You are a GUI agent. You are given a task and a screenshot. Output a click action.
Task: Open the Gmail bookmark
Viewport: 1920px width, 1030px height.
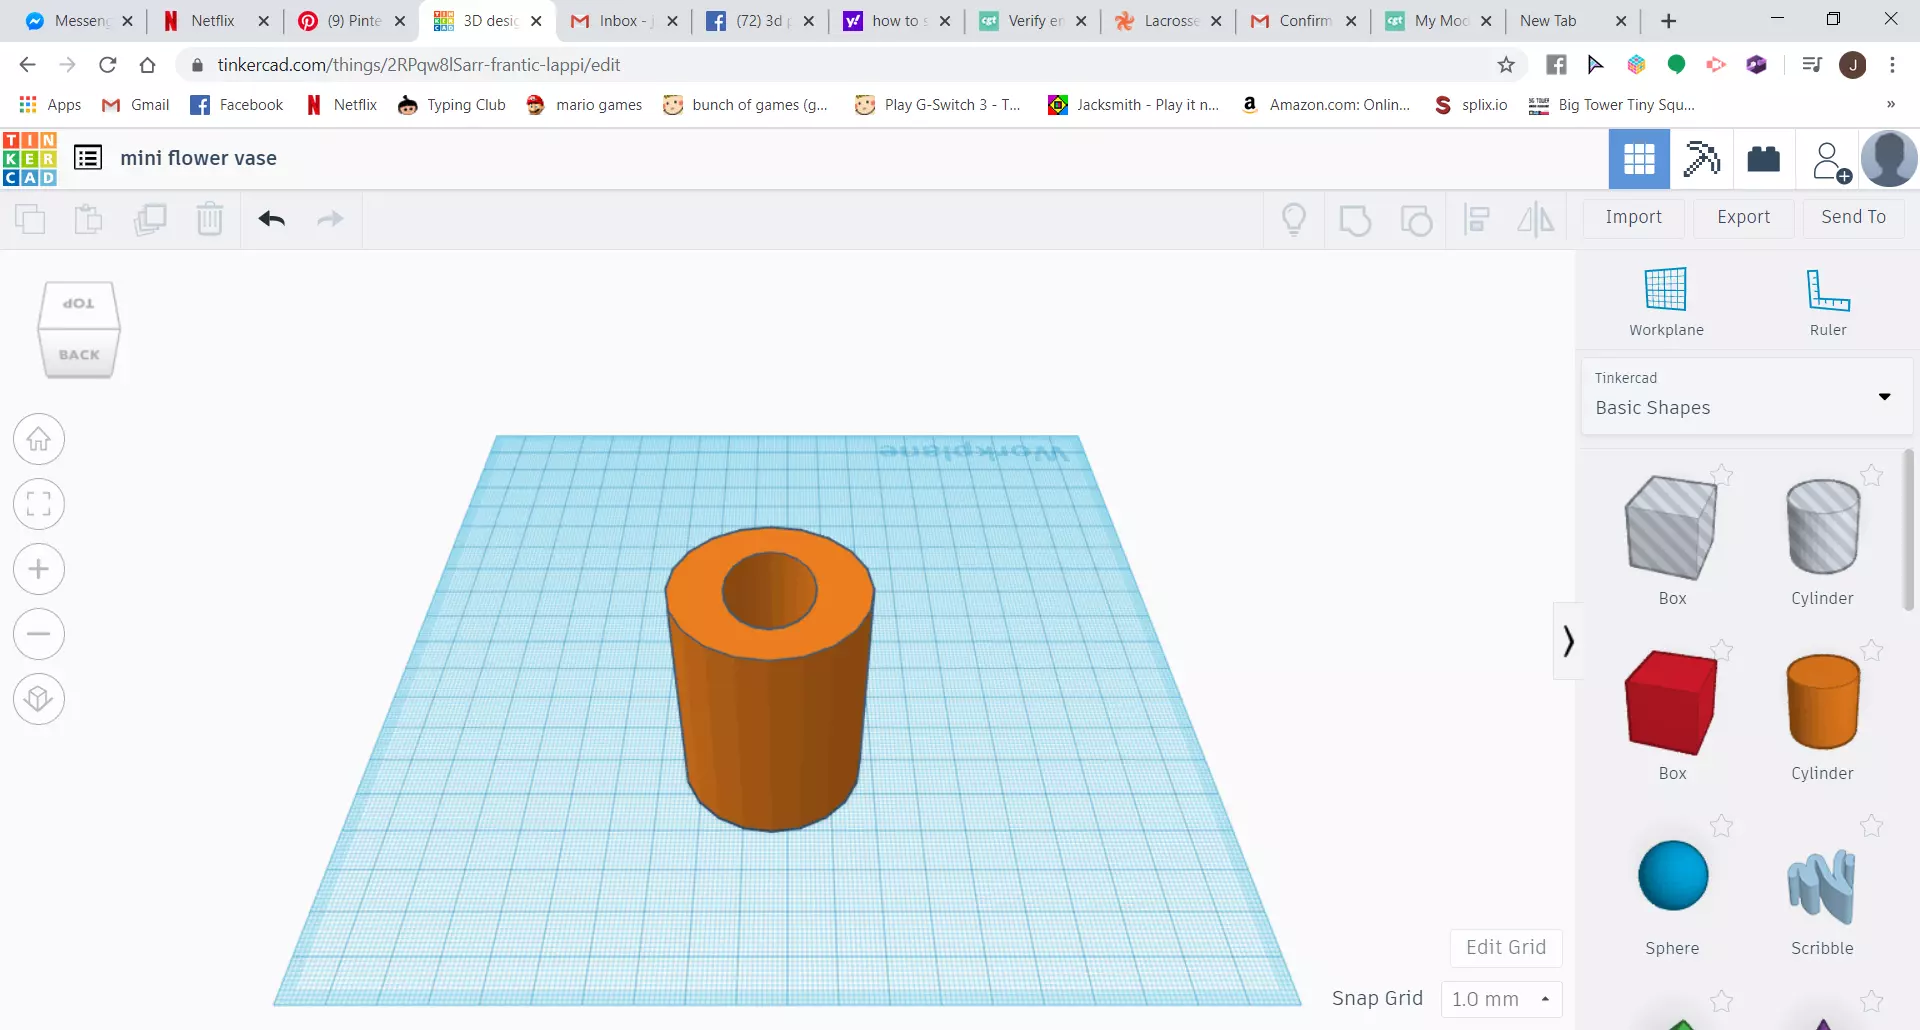(136, 105)
